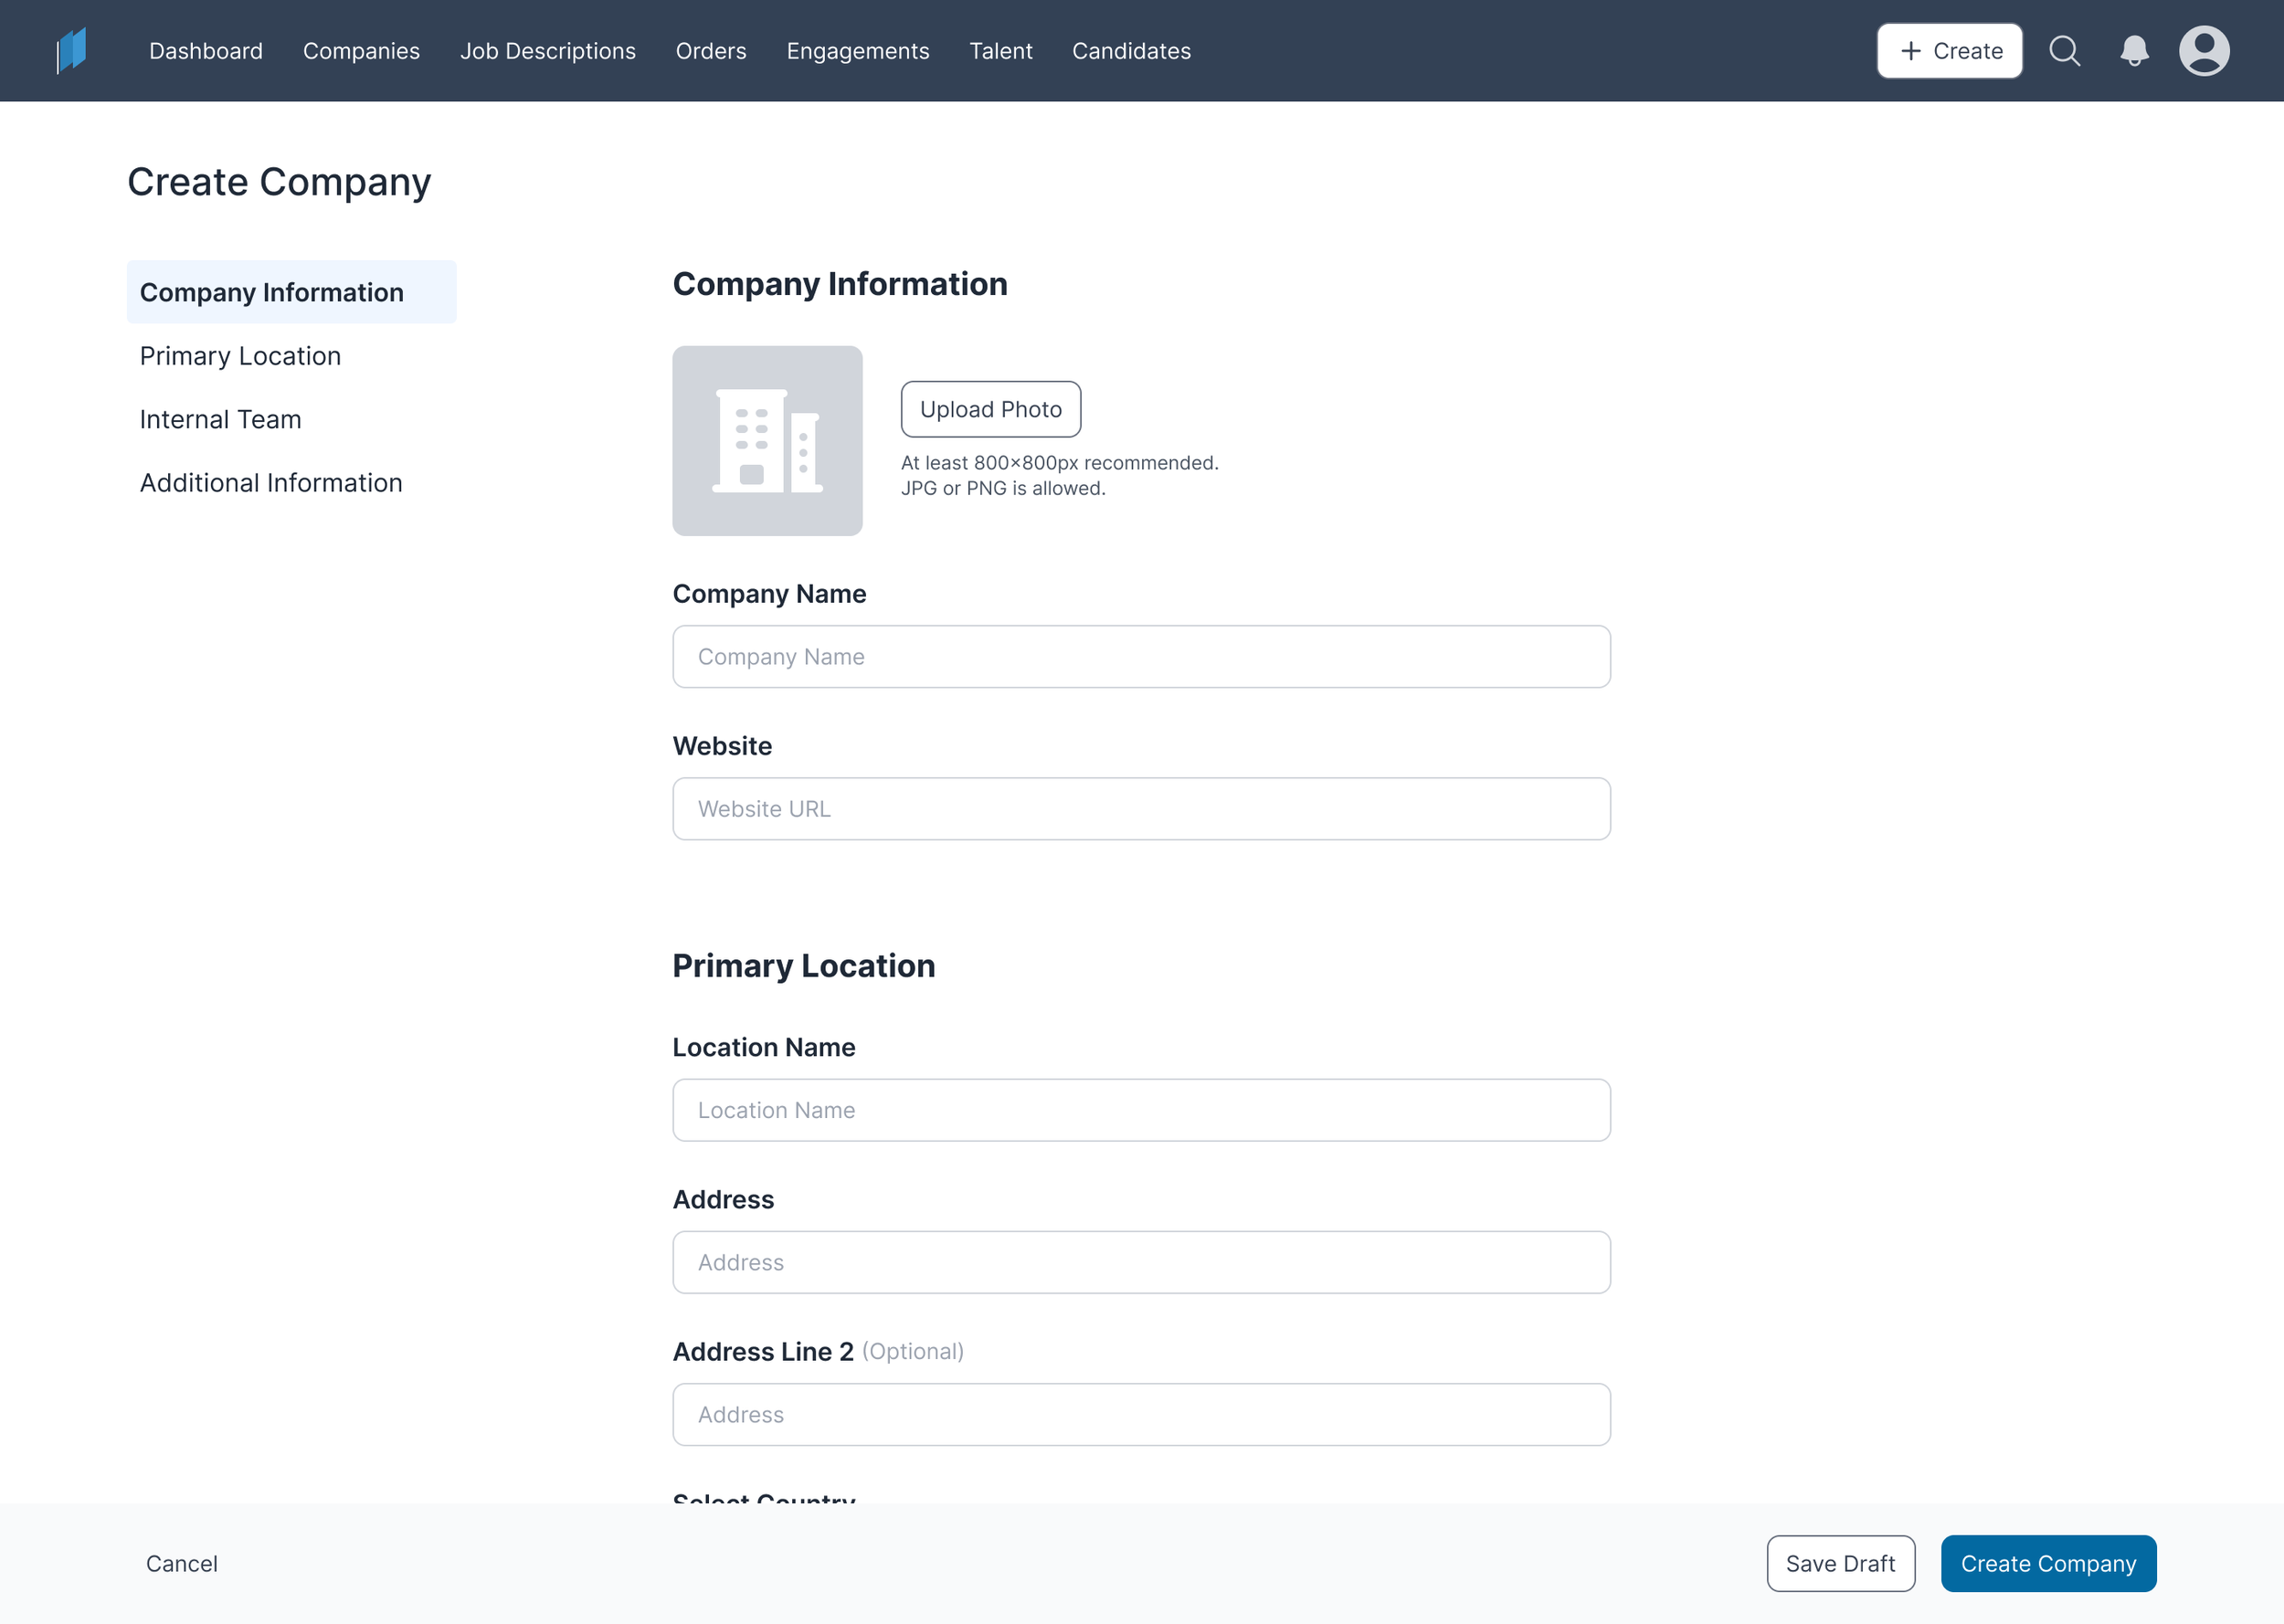Focus the Location Name input field
Viewport: 2284px width, 1624px height.
1141,1110
